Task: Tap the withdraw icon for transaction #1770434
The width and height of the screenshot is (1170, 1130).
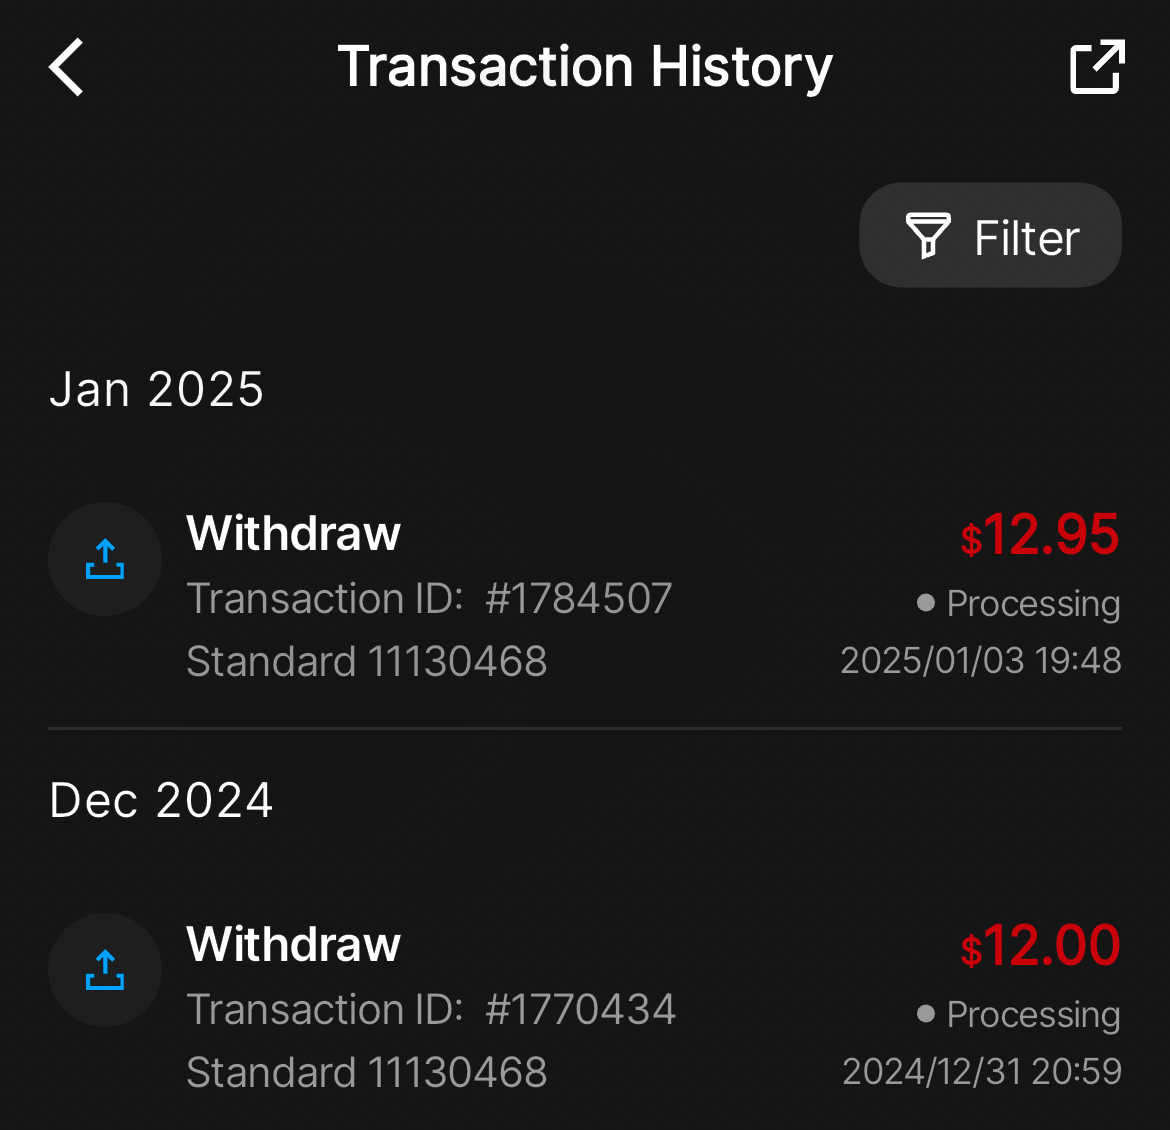Action: coord(105,970)
